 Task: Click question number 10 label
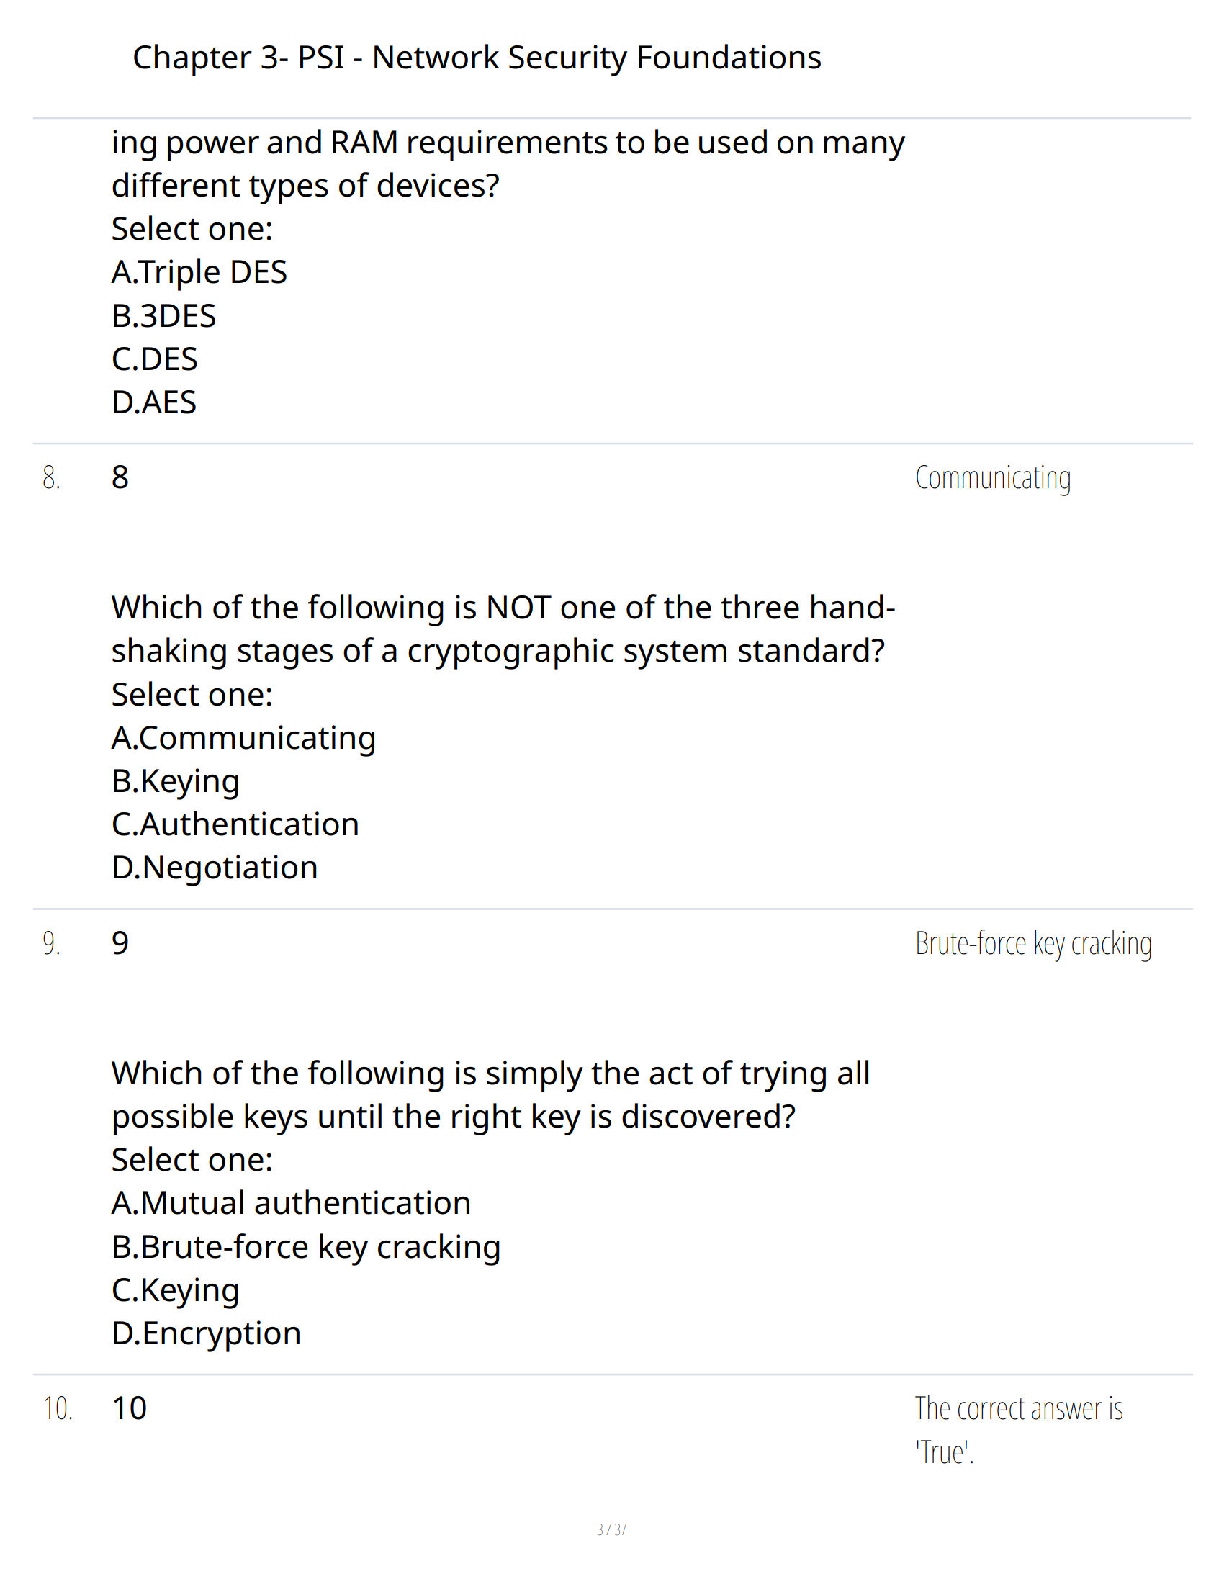pyautogui.click(x=129, y=1409)
